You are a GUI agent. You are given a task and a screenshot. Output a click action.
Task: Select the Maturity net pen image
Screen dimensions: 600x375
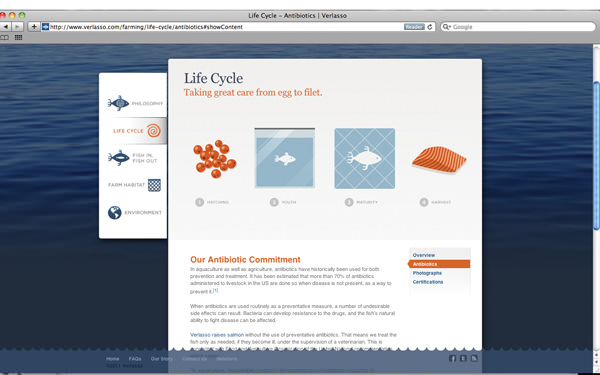365,158
